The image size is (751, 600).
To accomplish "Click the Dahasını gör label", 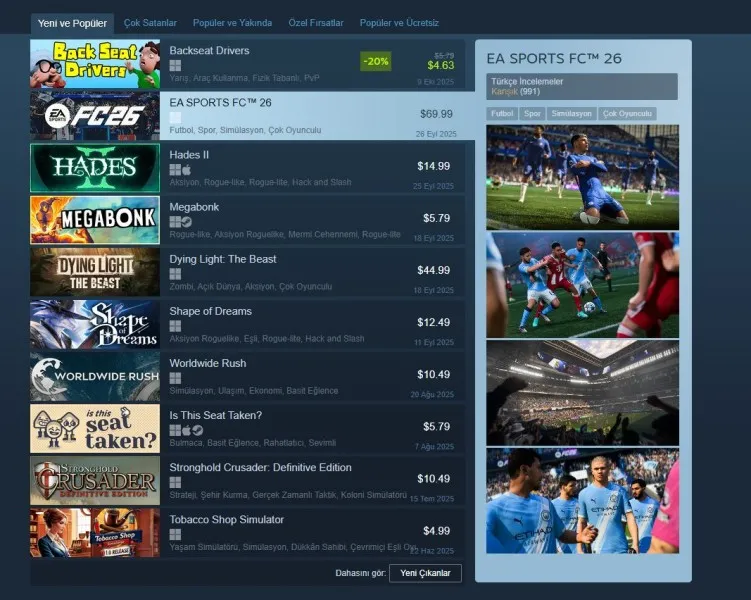I will coord(361,573).
